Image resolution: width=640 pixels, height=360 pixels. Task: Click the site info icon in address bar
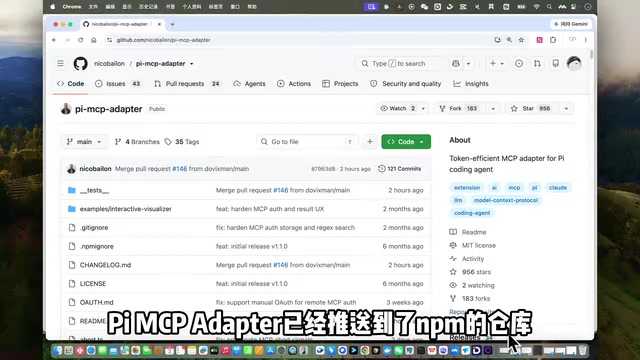[109, 40]
